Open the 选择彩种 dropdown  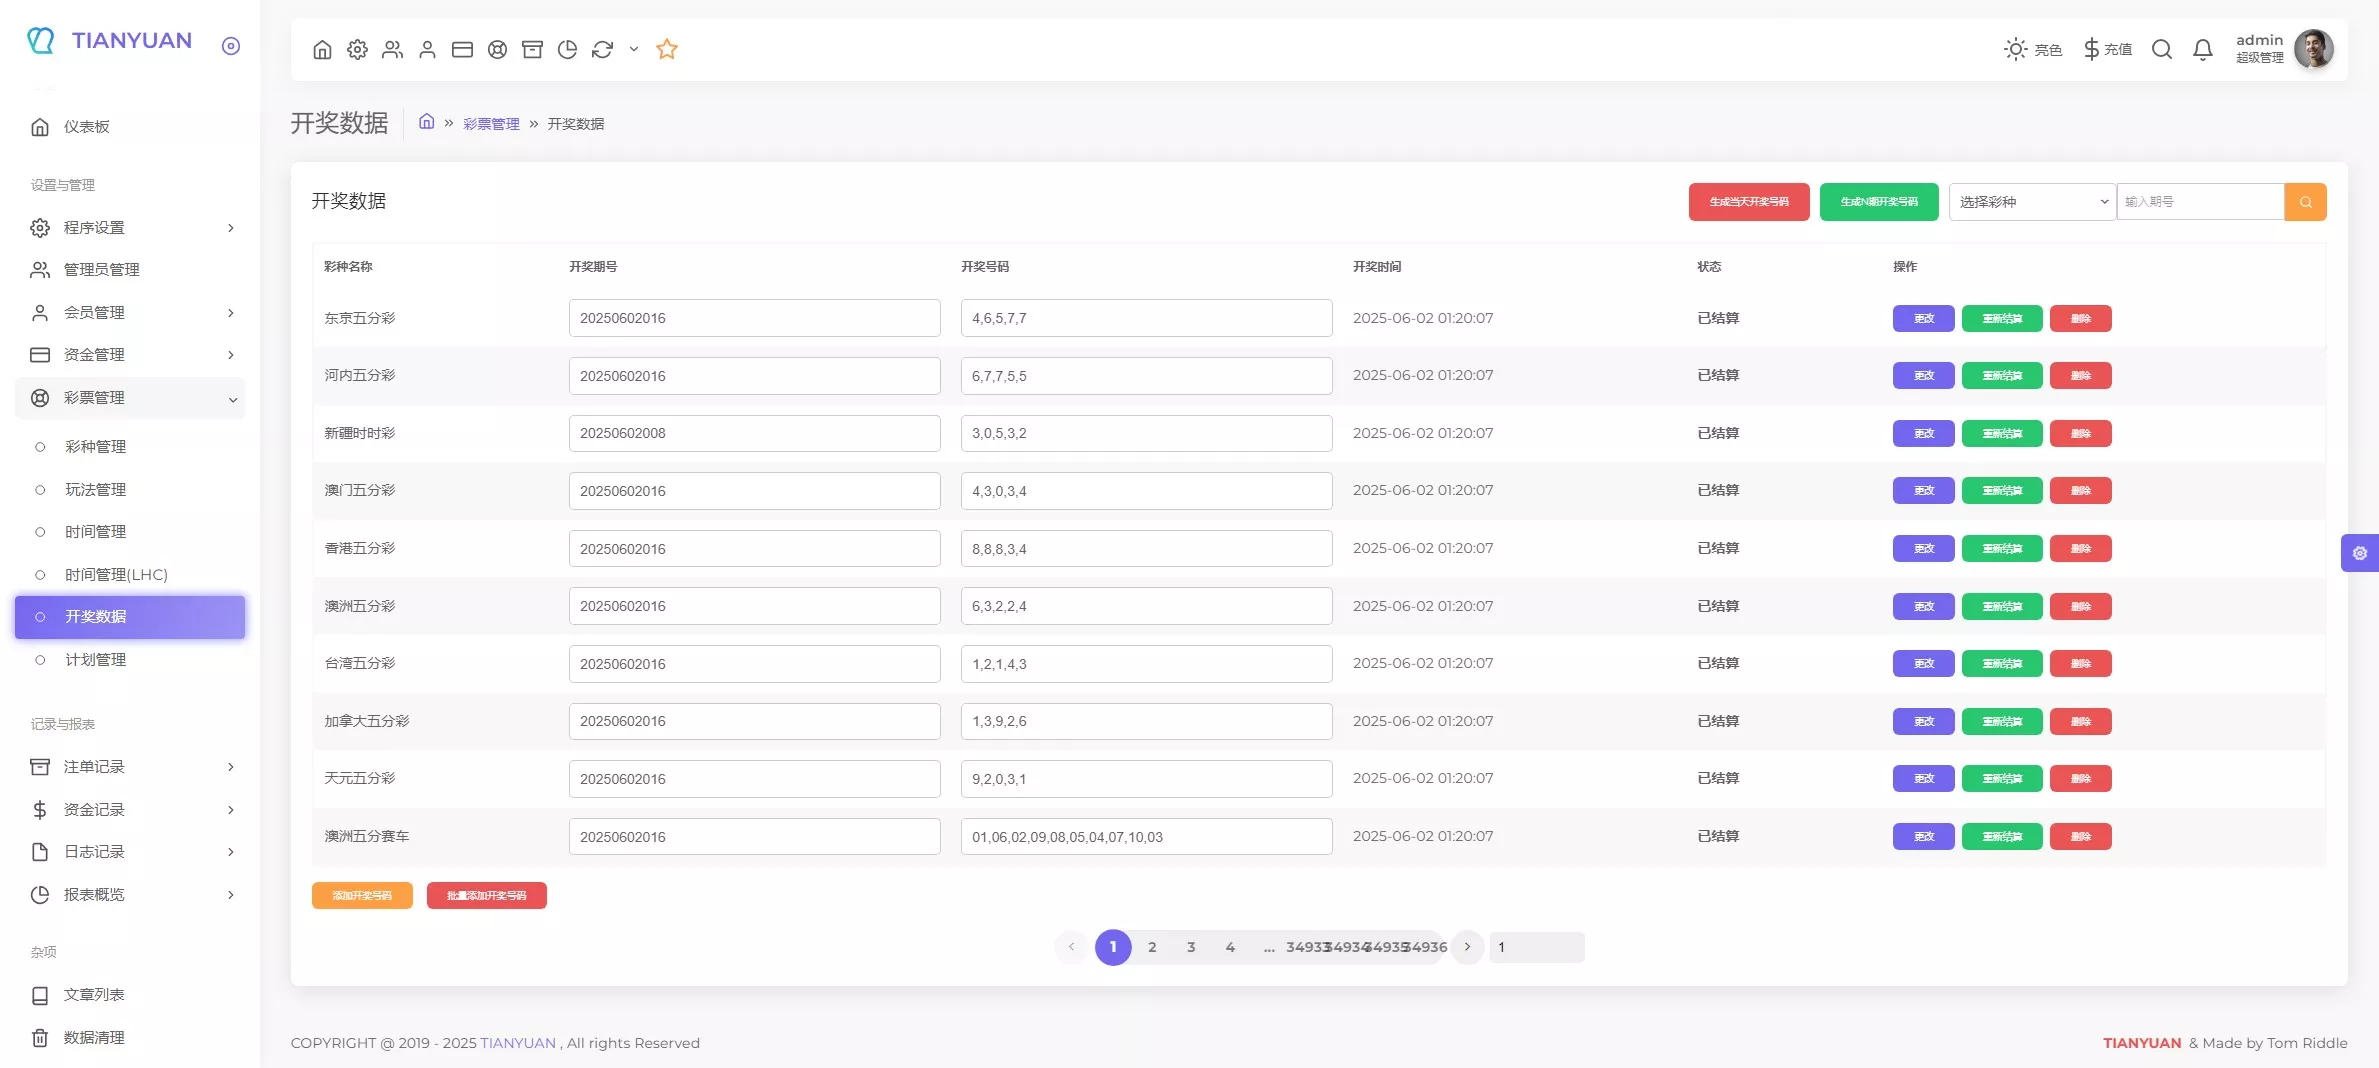[2031, 202]
